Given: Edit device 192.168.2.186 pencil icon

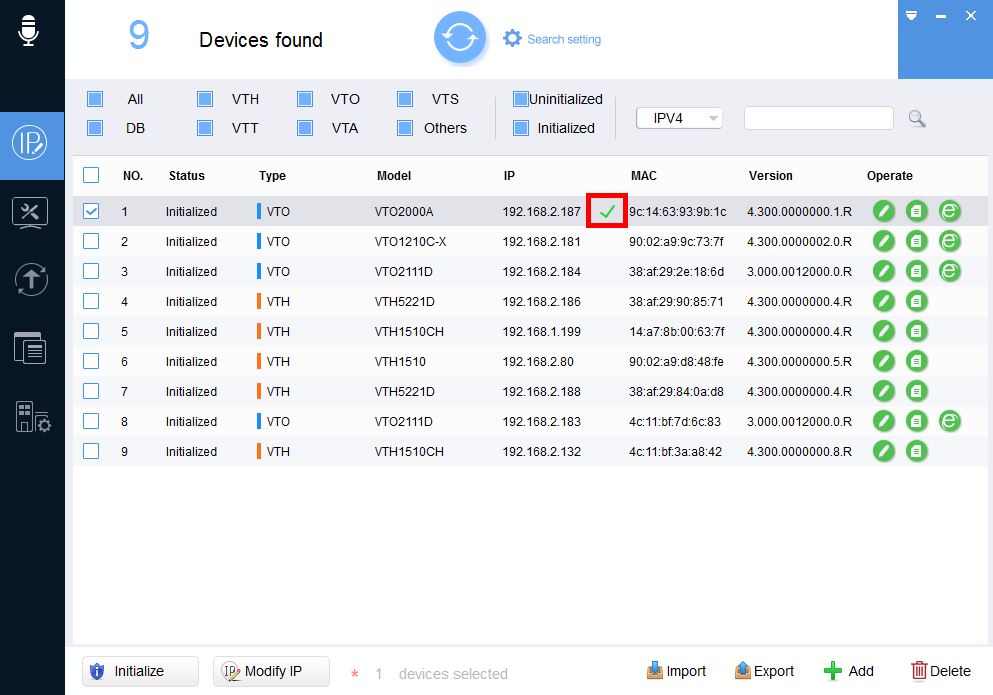Looking at the screenshot, I should [884, 301].
